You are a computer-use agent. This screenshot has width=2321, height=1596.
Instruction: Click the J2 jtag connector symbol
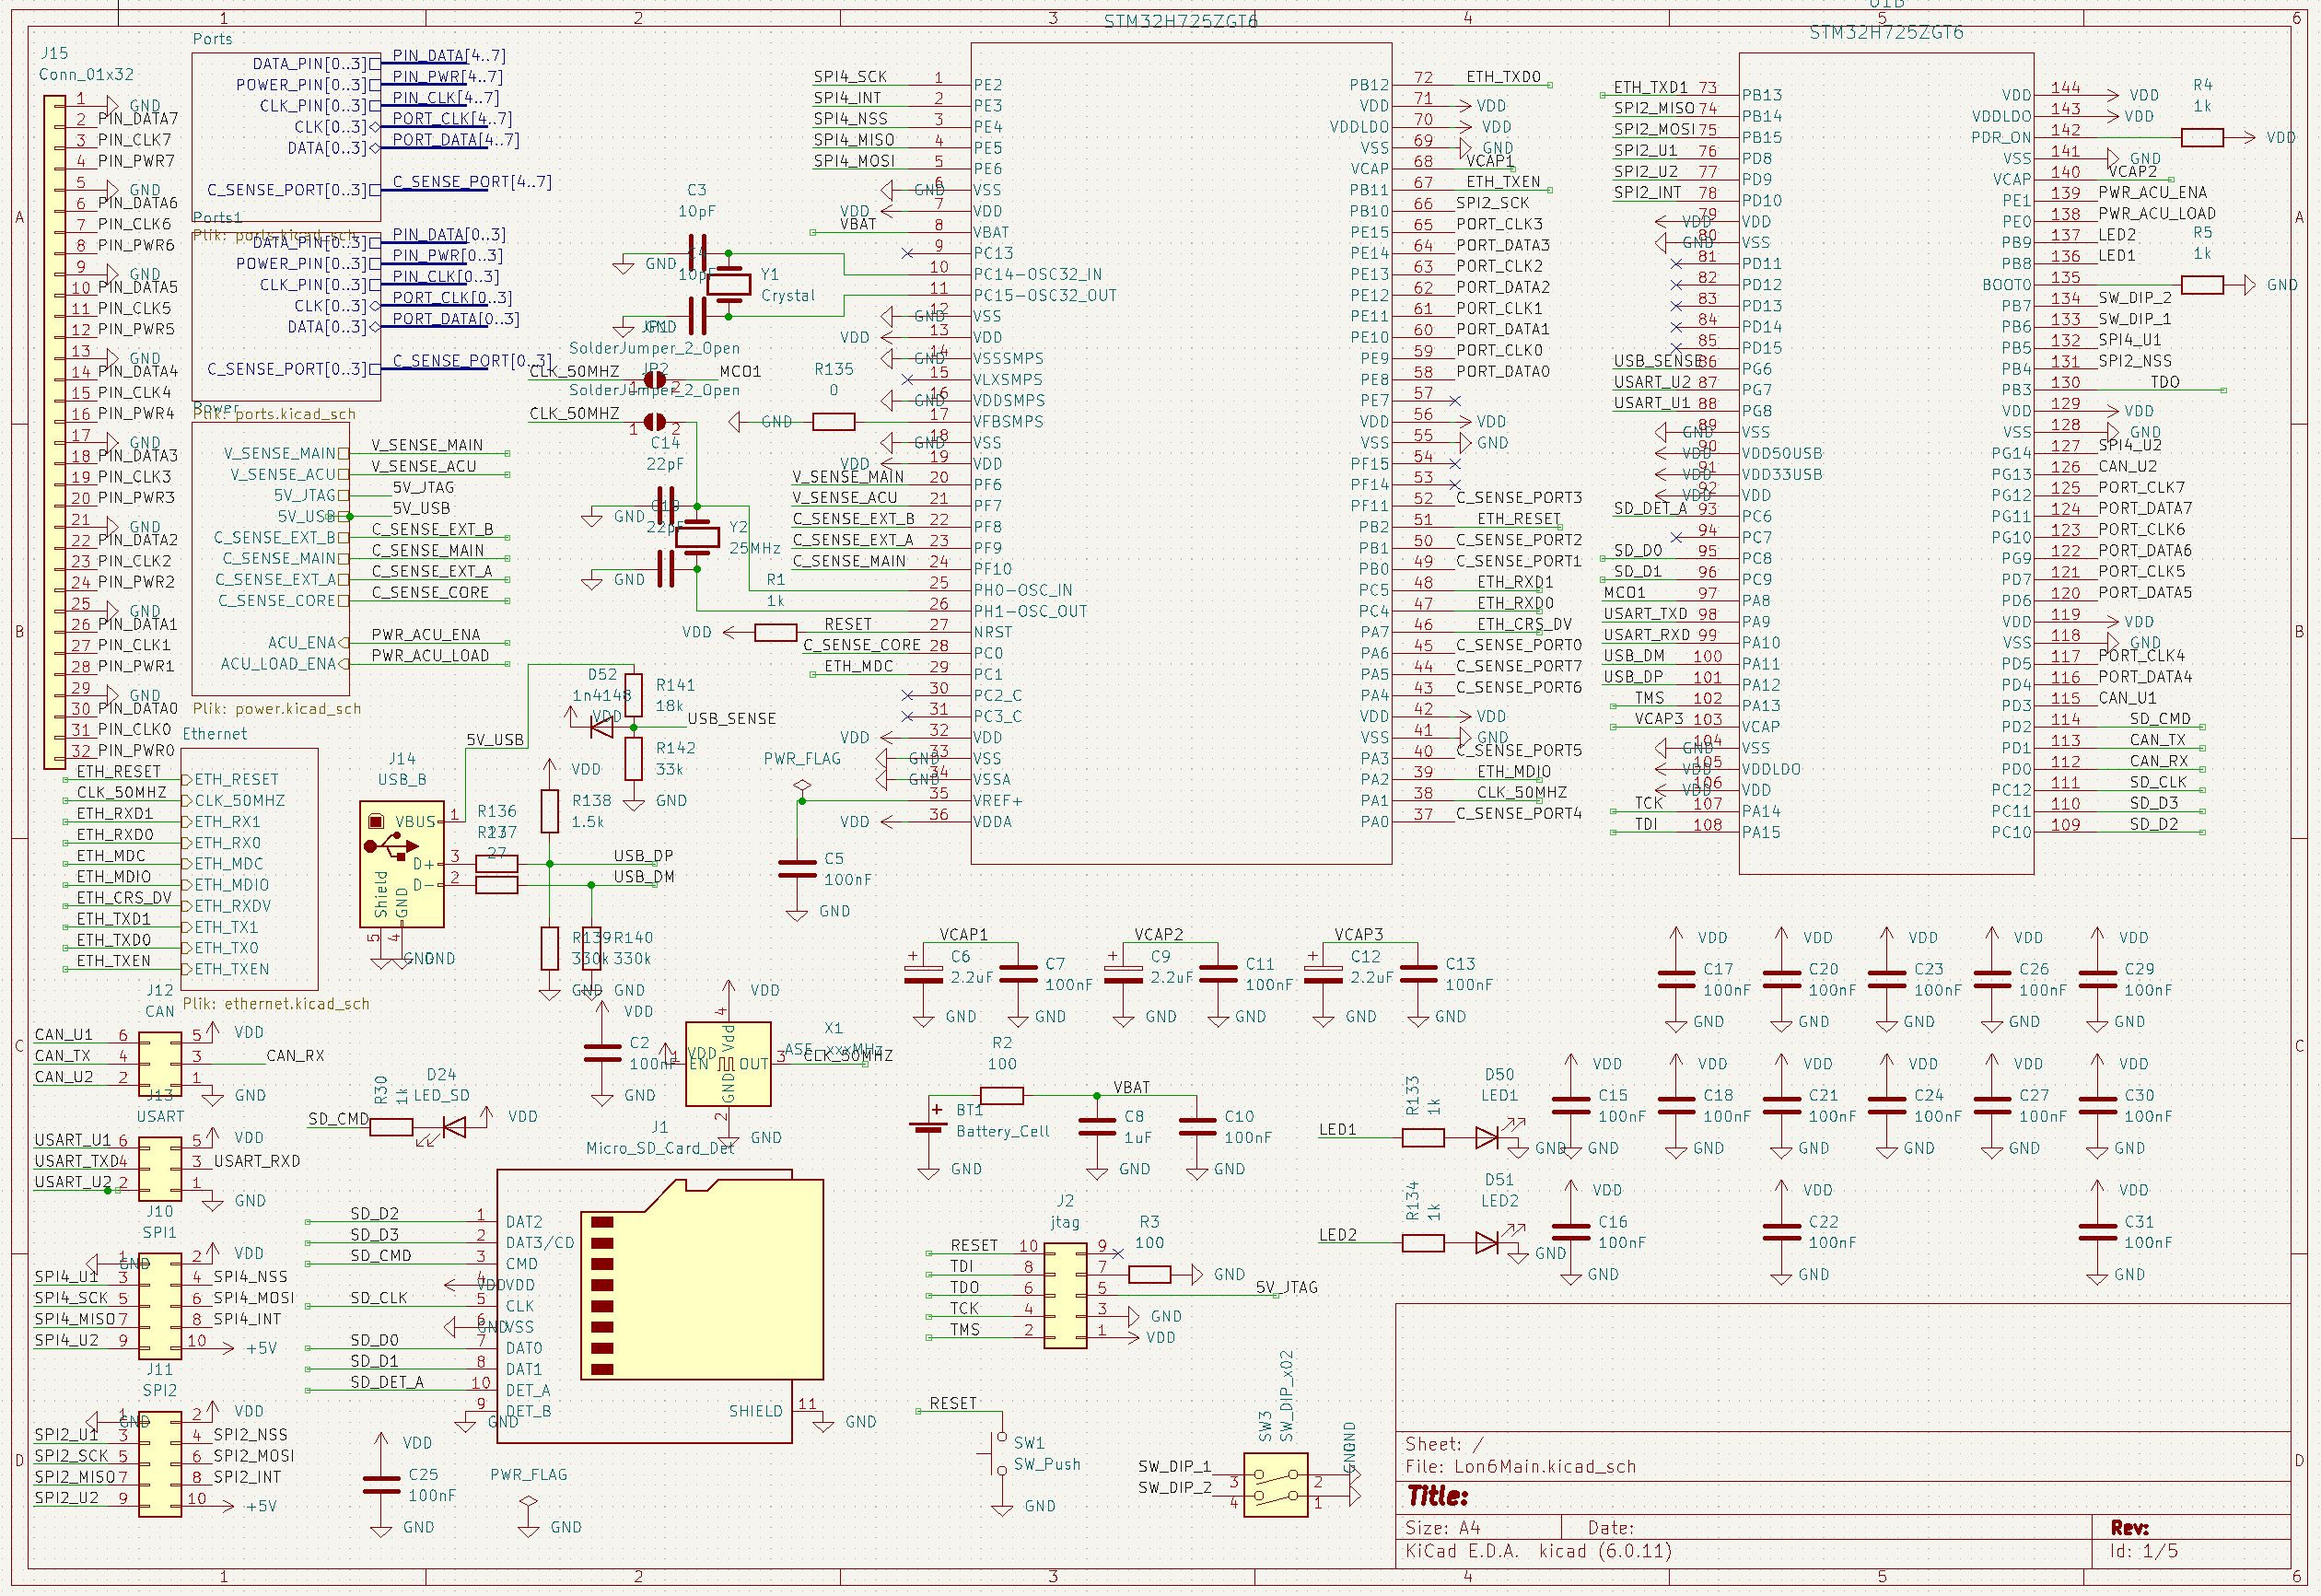[x=1065, y=1296]
